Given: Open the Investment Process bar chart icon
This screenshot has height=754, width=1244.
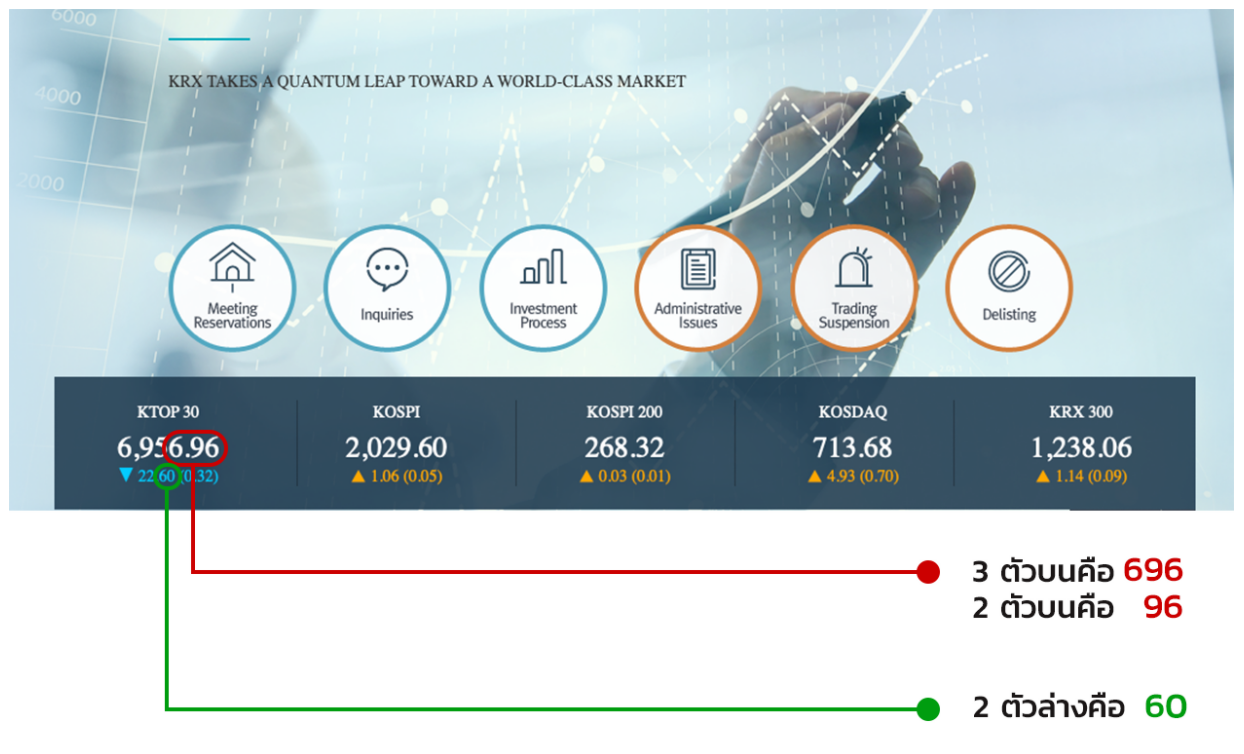Looking at the screenshot, I should (x=543, y=267).
